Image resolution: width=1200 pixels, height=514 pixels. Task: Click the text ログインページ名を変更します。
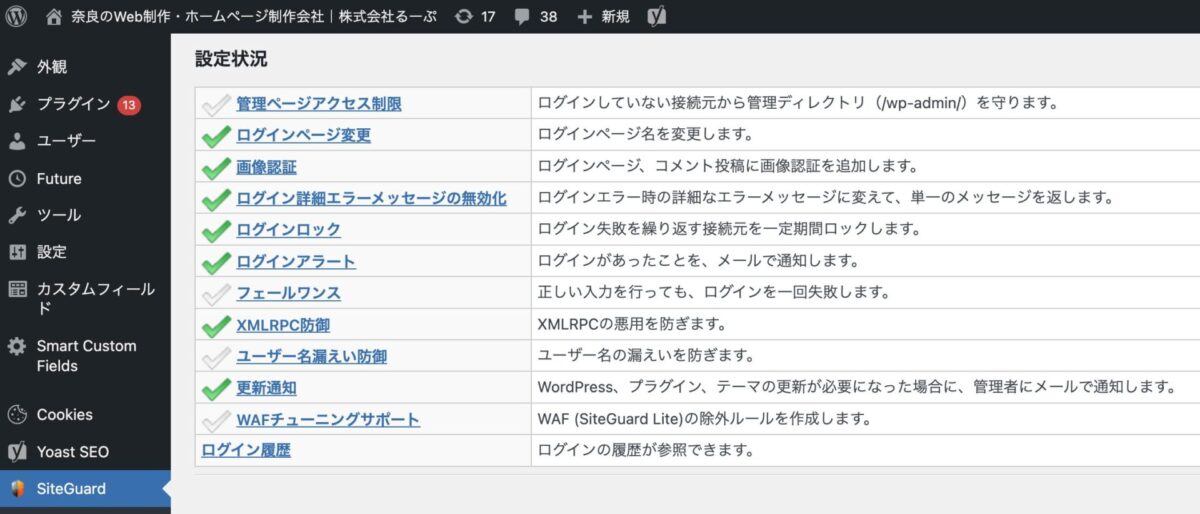click(x=645, y=135)
